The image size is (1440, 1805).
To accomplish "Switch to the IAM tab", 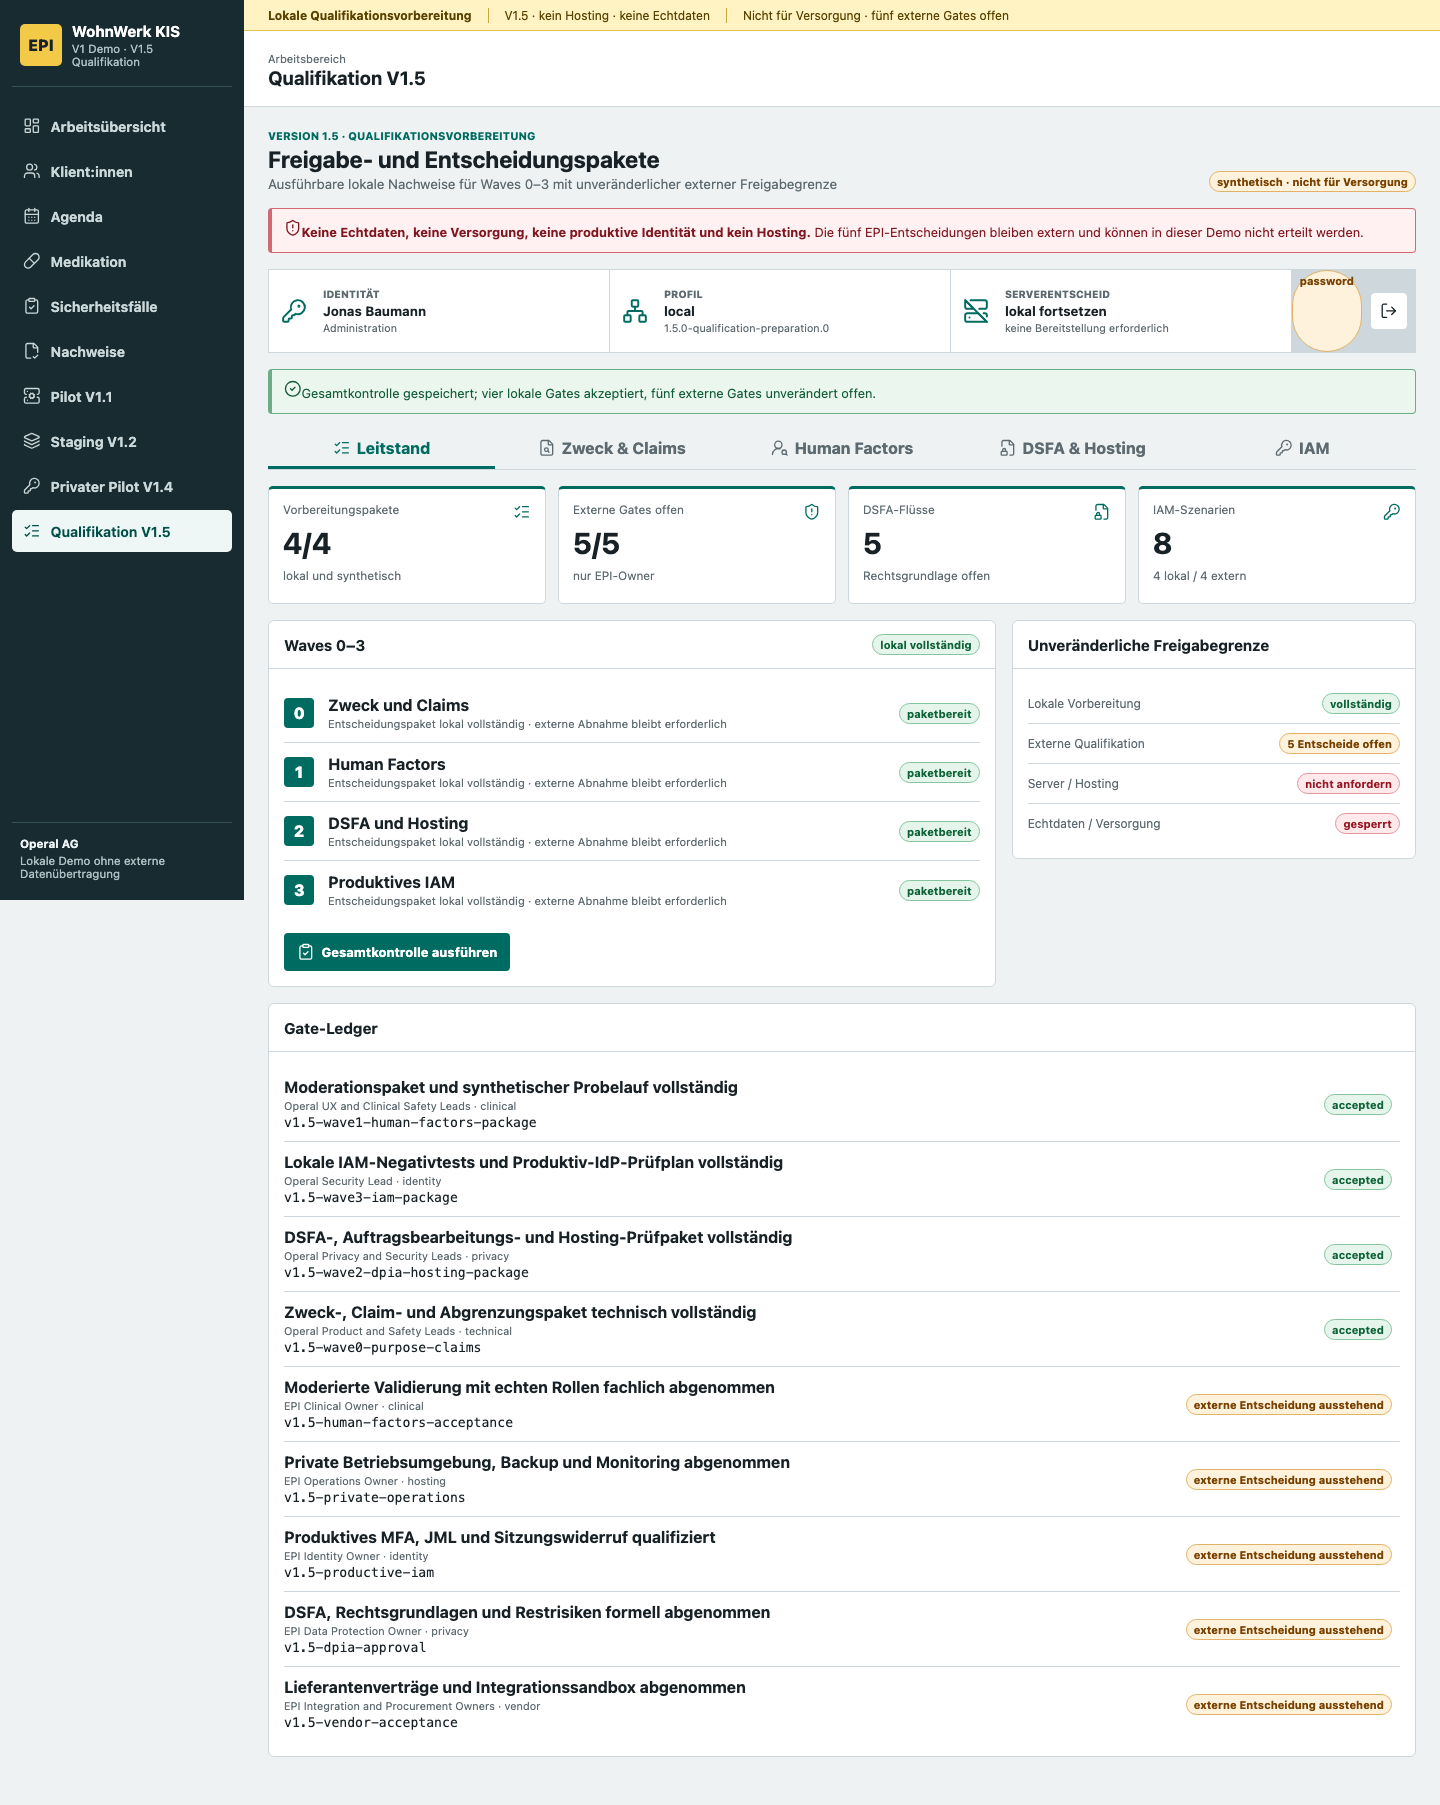I will tap(1302, 448).
